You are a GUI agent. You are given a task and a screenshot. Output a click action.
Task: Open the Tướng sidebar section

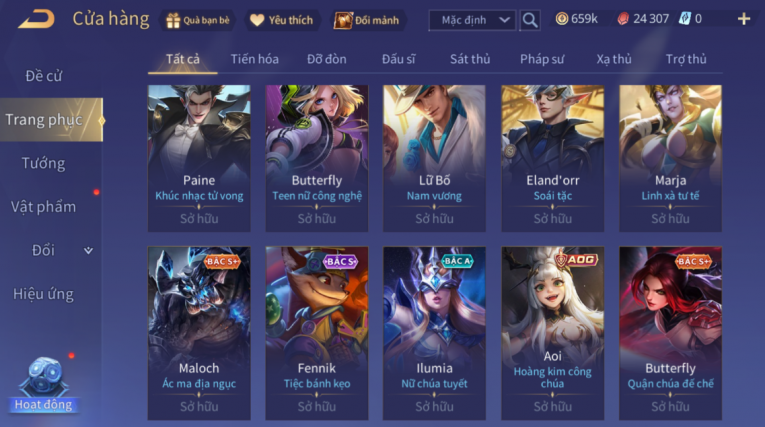pyautogui.click(x=43, y=163)
